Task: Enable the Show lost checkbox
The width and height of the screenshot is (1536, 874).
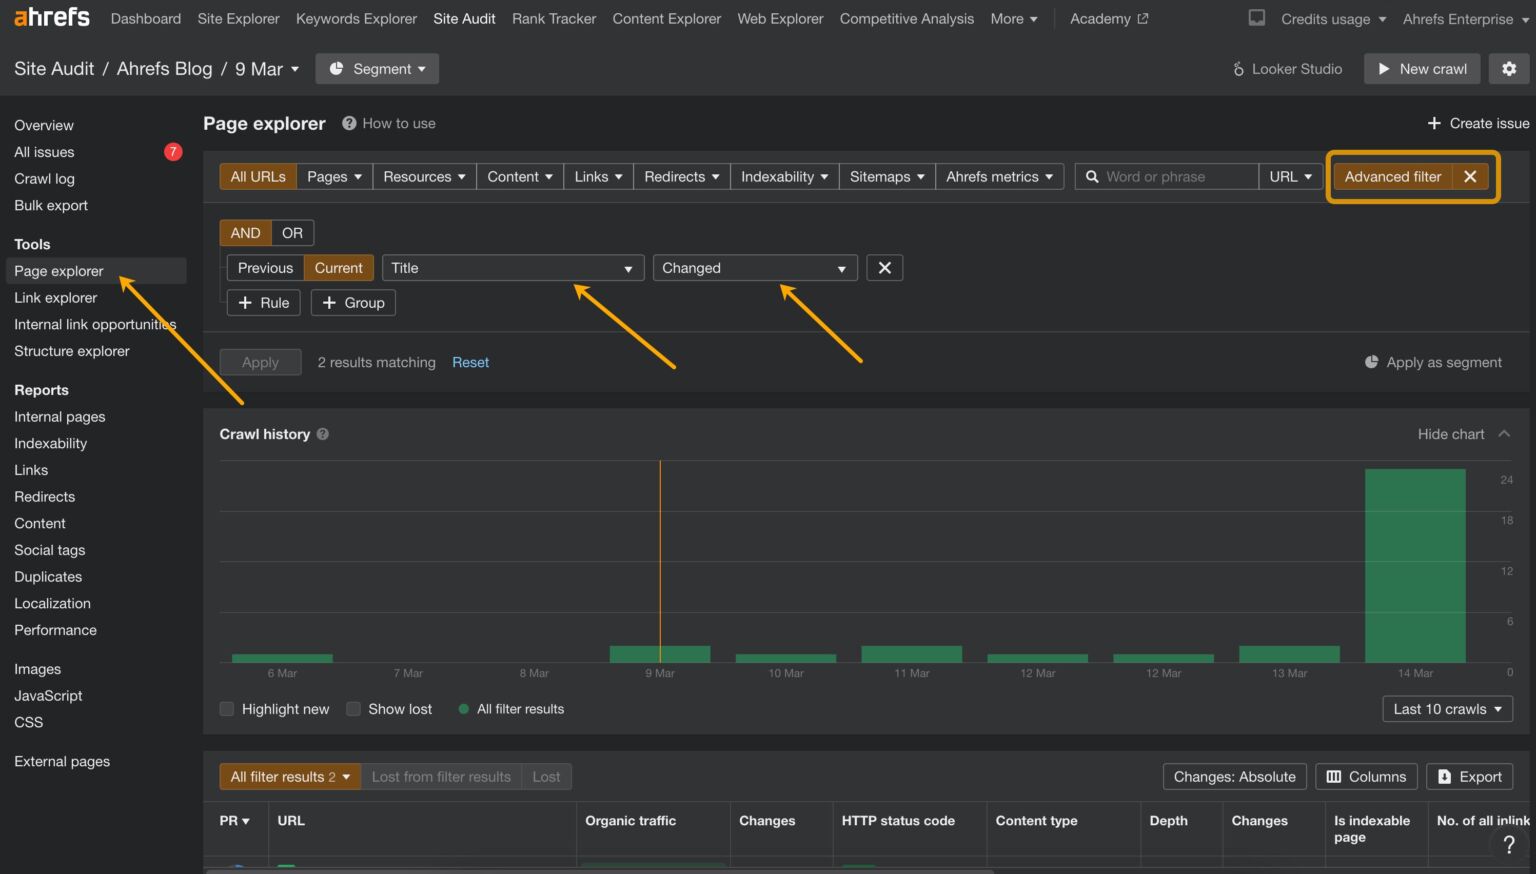Action: pyautogui.click(x=353, y=708)
